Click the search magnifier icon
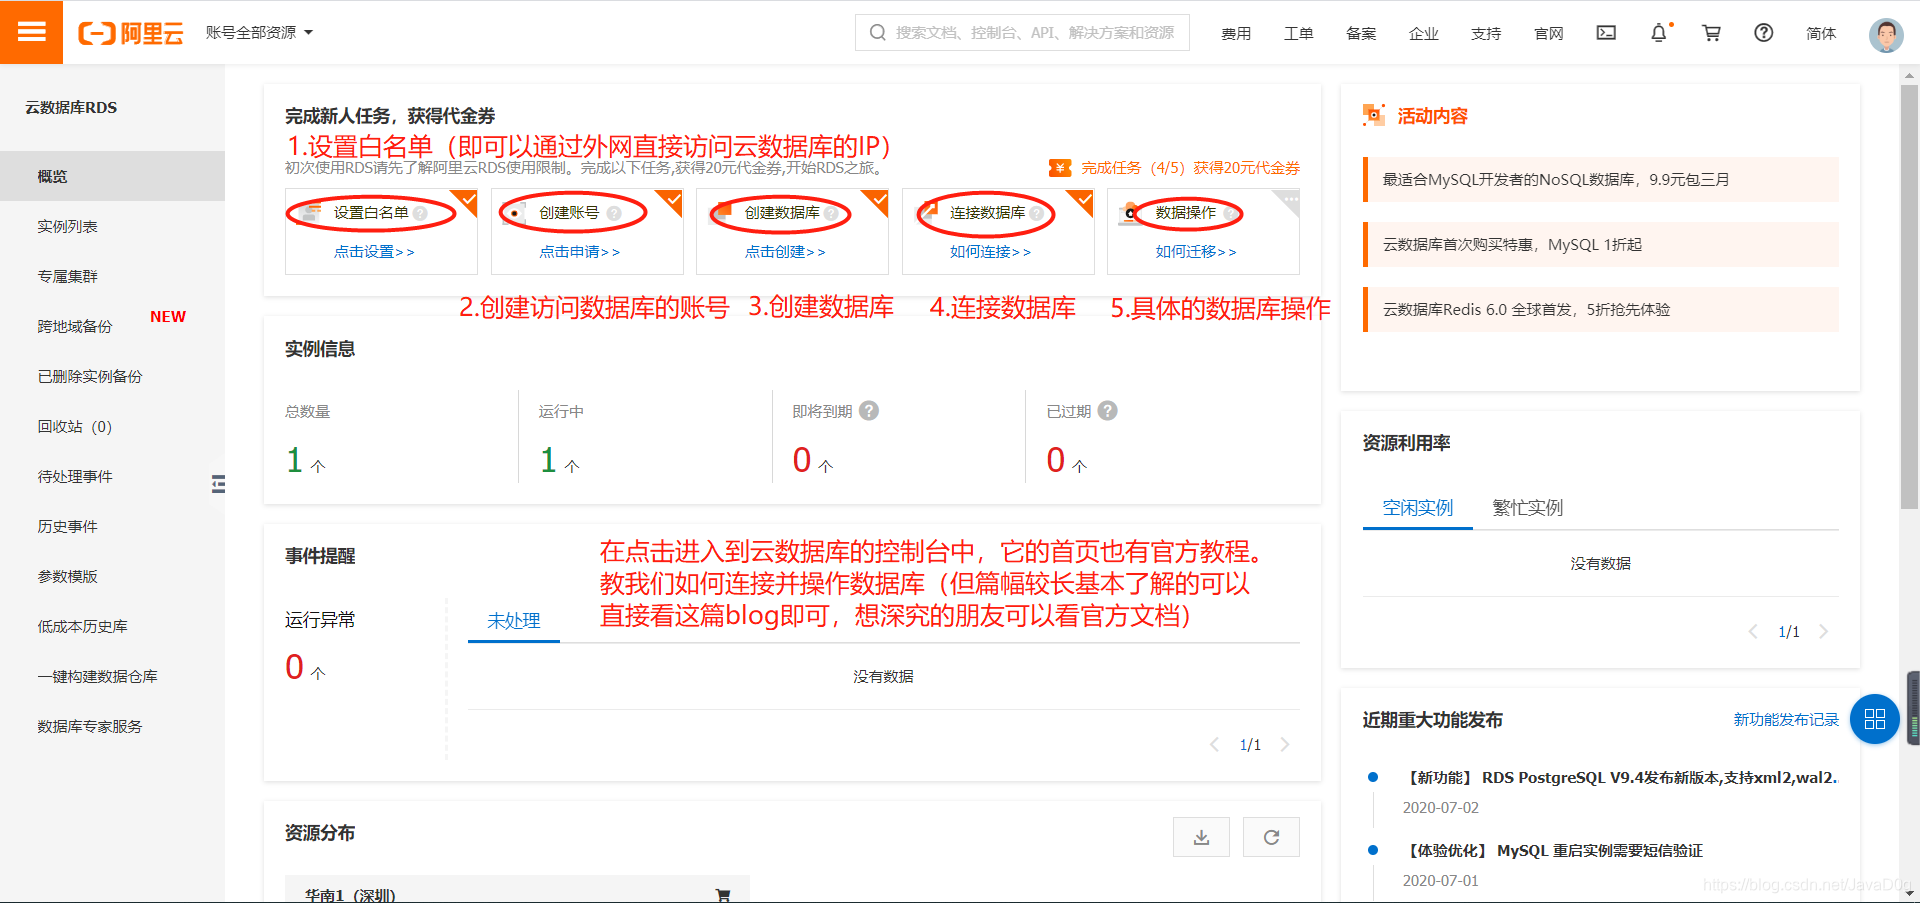Viewport: 1920px width, 903px height. [878, 32]
